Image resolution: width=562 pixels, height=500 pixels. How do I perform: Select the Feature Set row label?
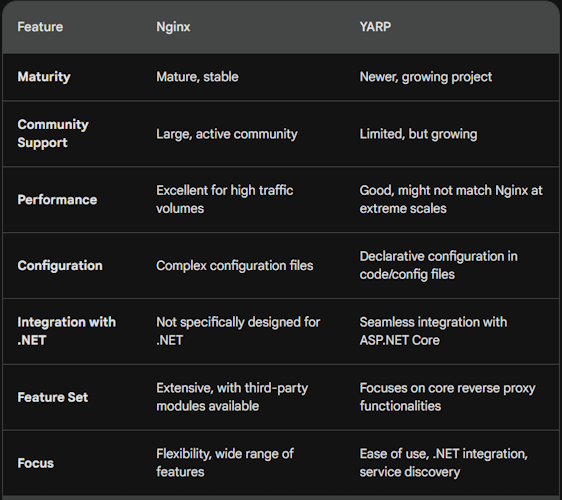(x=53, y=397)
